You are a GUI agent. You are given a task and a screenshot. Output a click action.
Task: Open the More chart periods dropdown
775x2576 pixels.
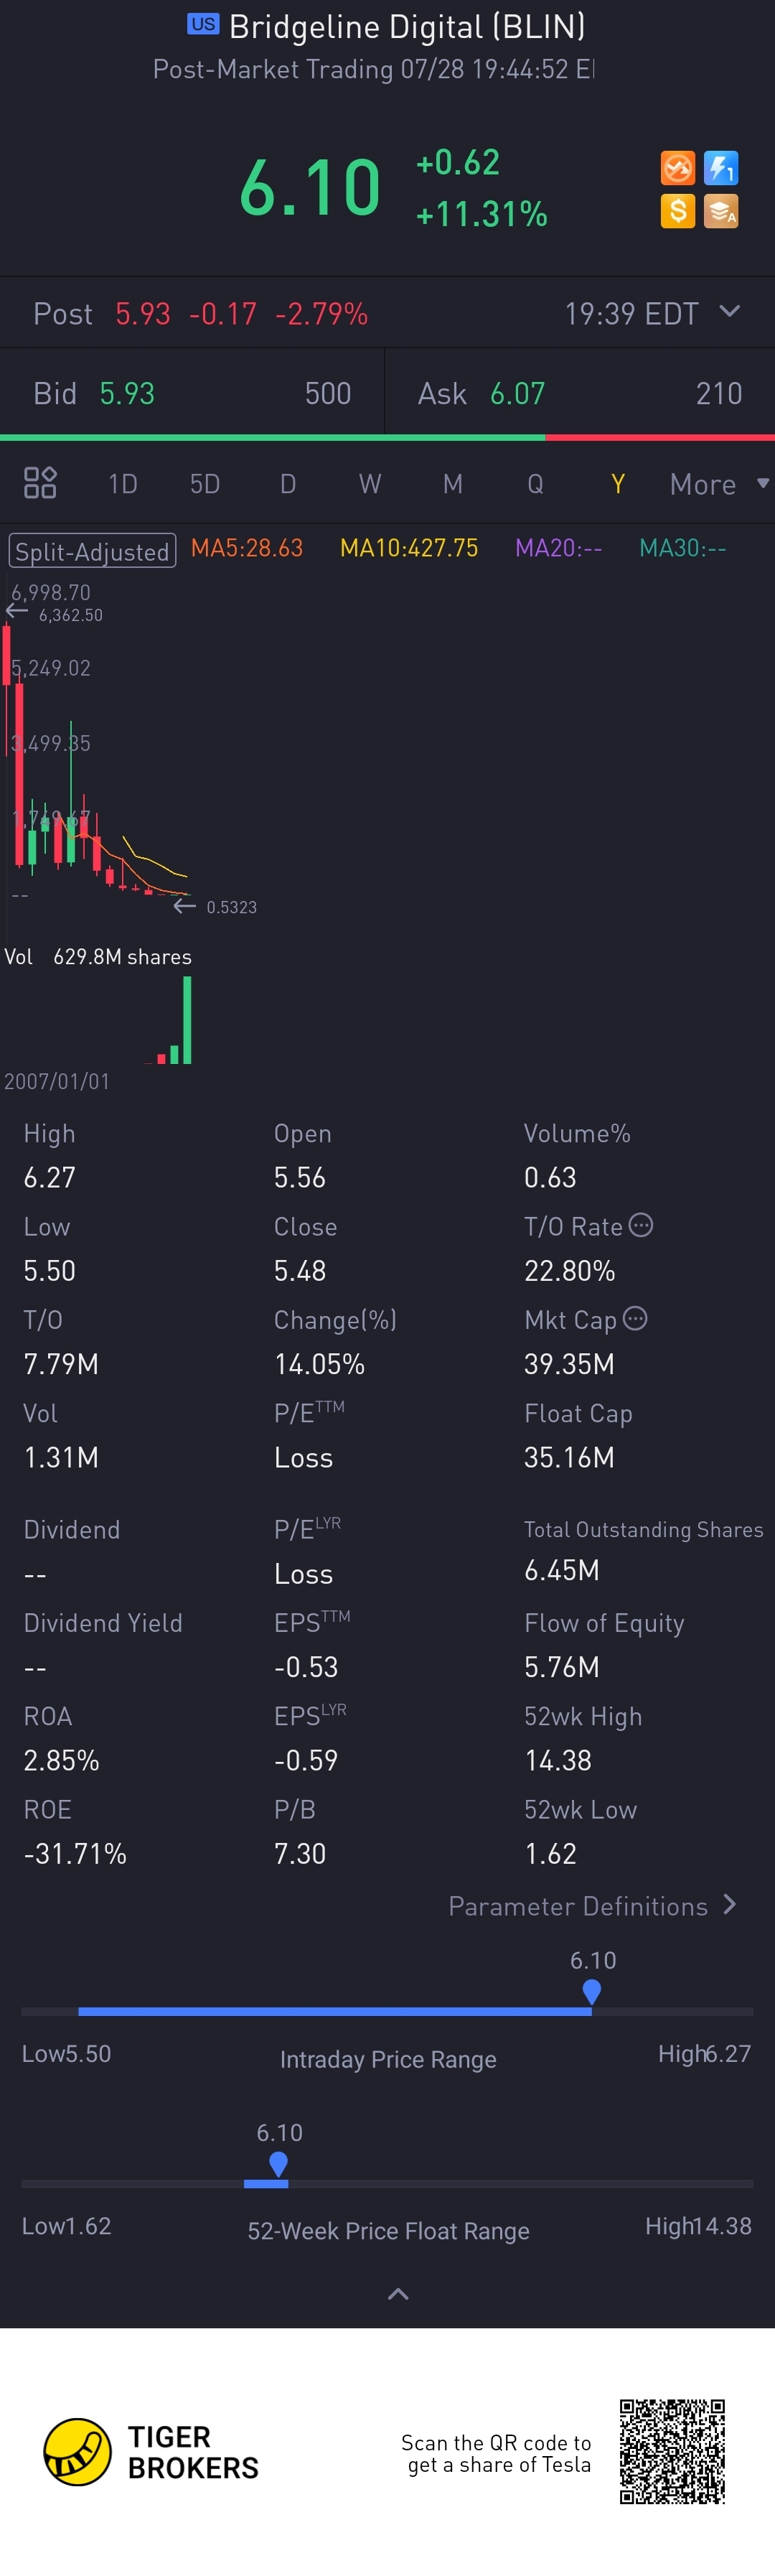718,484
